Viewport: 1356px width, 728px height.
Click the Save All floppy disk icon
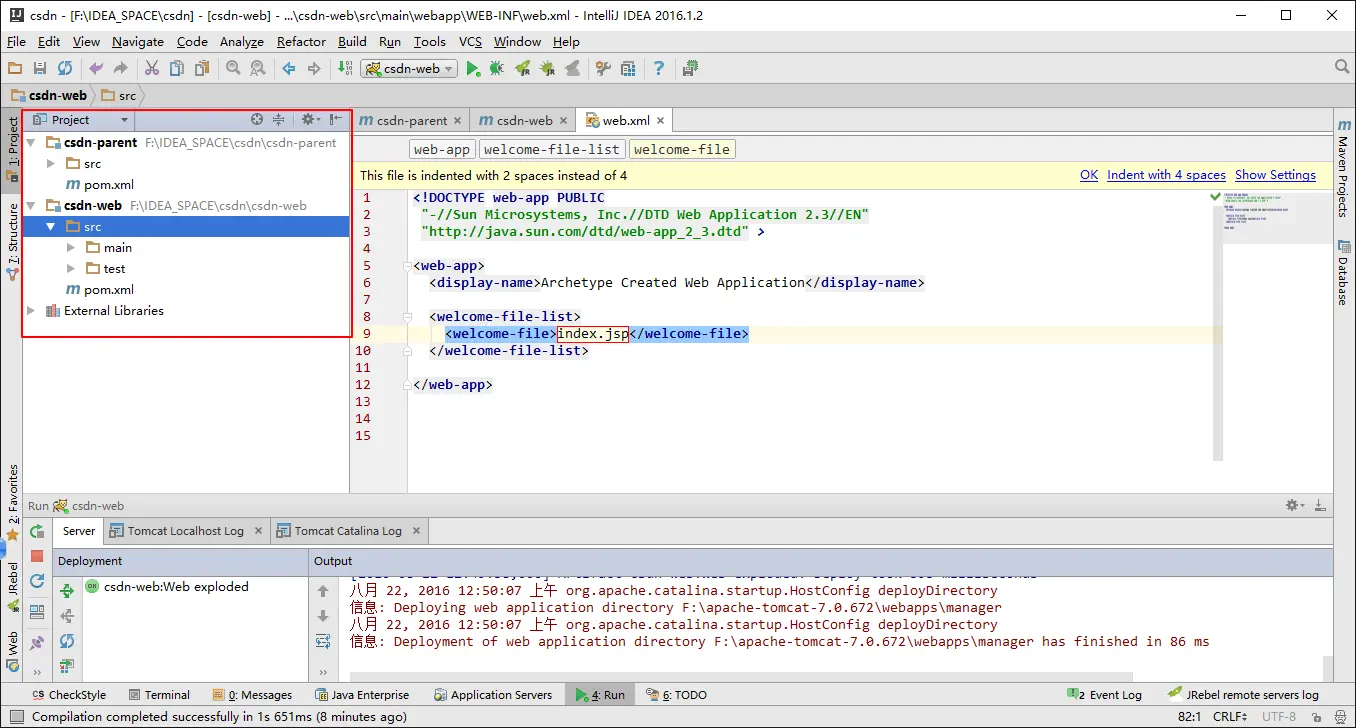click(x=40, y=69)
